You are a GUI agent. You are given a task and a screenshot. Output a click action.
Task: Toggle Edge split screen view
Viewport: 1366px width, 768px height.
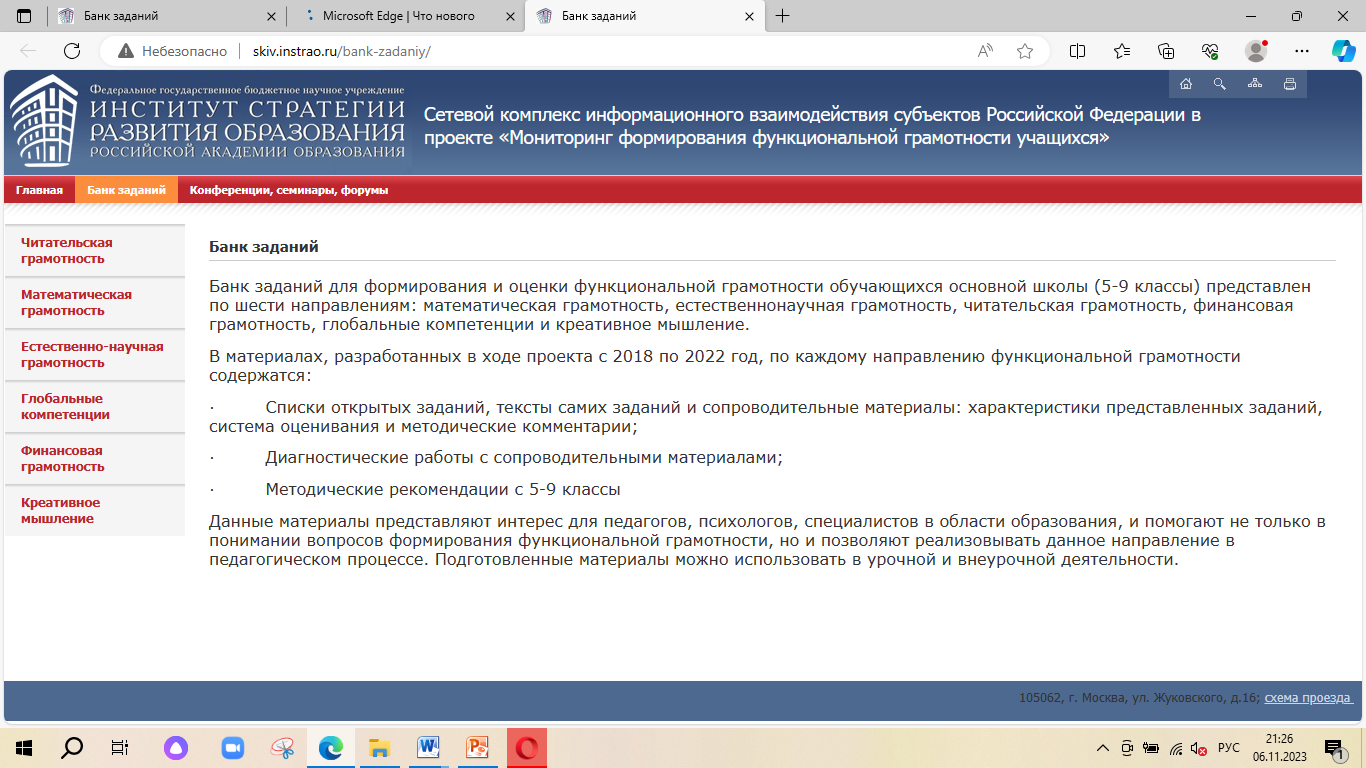click(x=1078, y=51)
